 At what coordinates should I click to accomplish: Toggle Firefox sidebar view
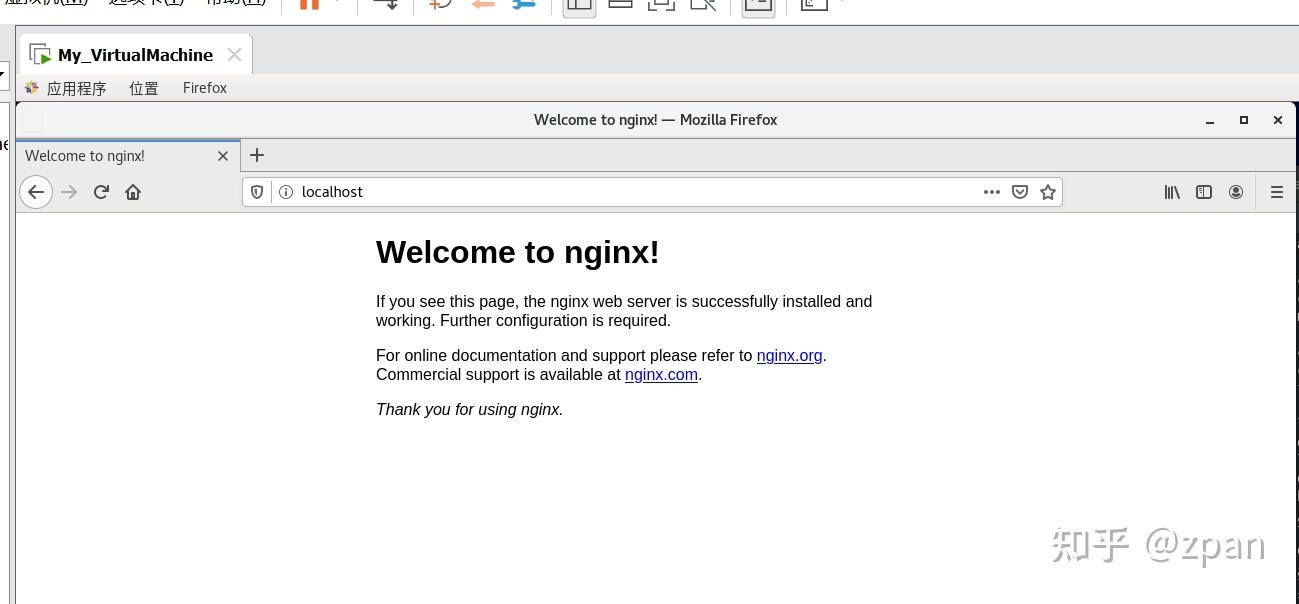pyautogui.click(x=1204, y=192)
